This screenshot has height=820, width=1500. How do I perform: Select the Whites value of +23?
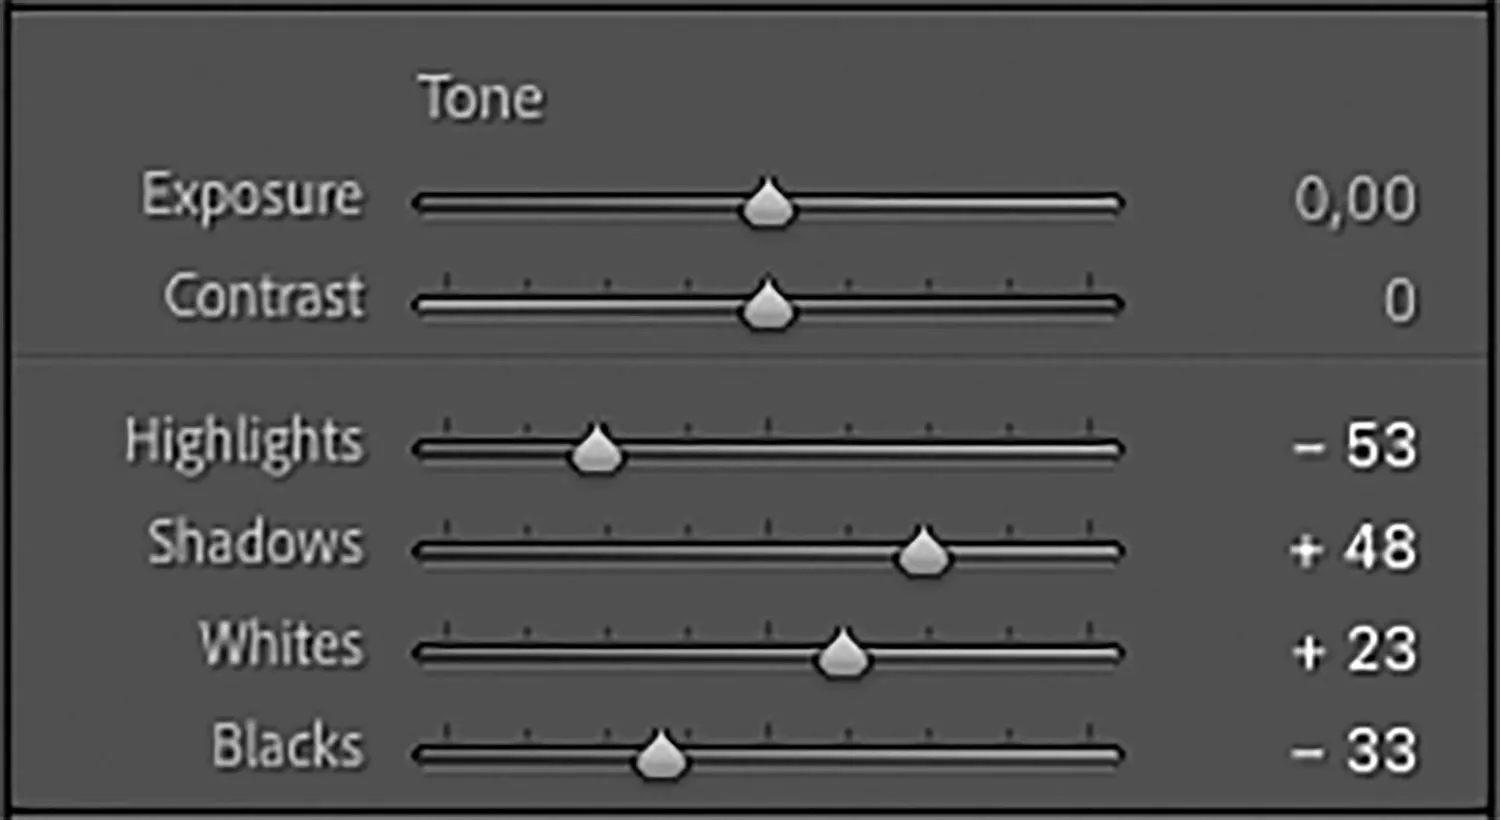pos(1355,650)
